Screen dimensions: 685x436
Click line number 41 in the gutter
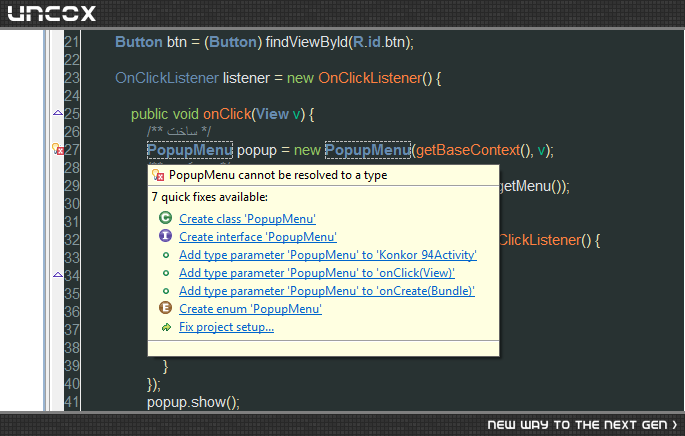click(x=72, y=402)
